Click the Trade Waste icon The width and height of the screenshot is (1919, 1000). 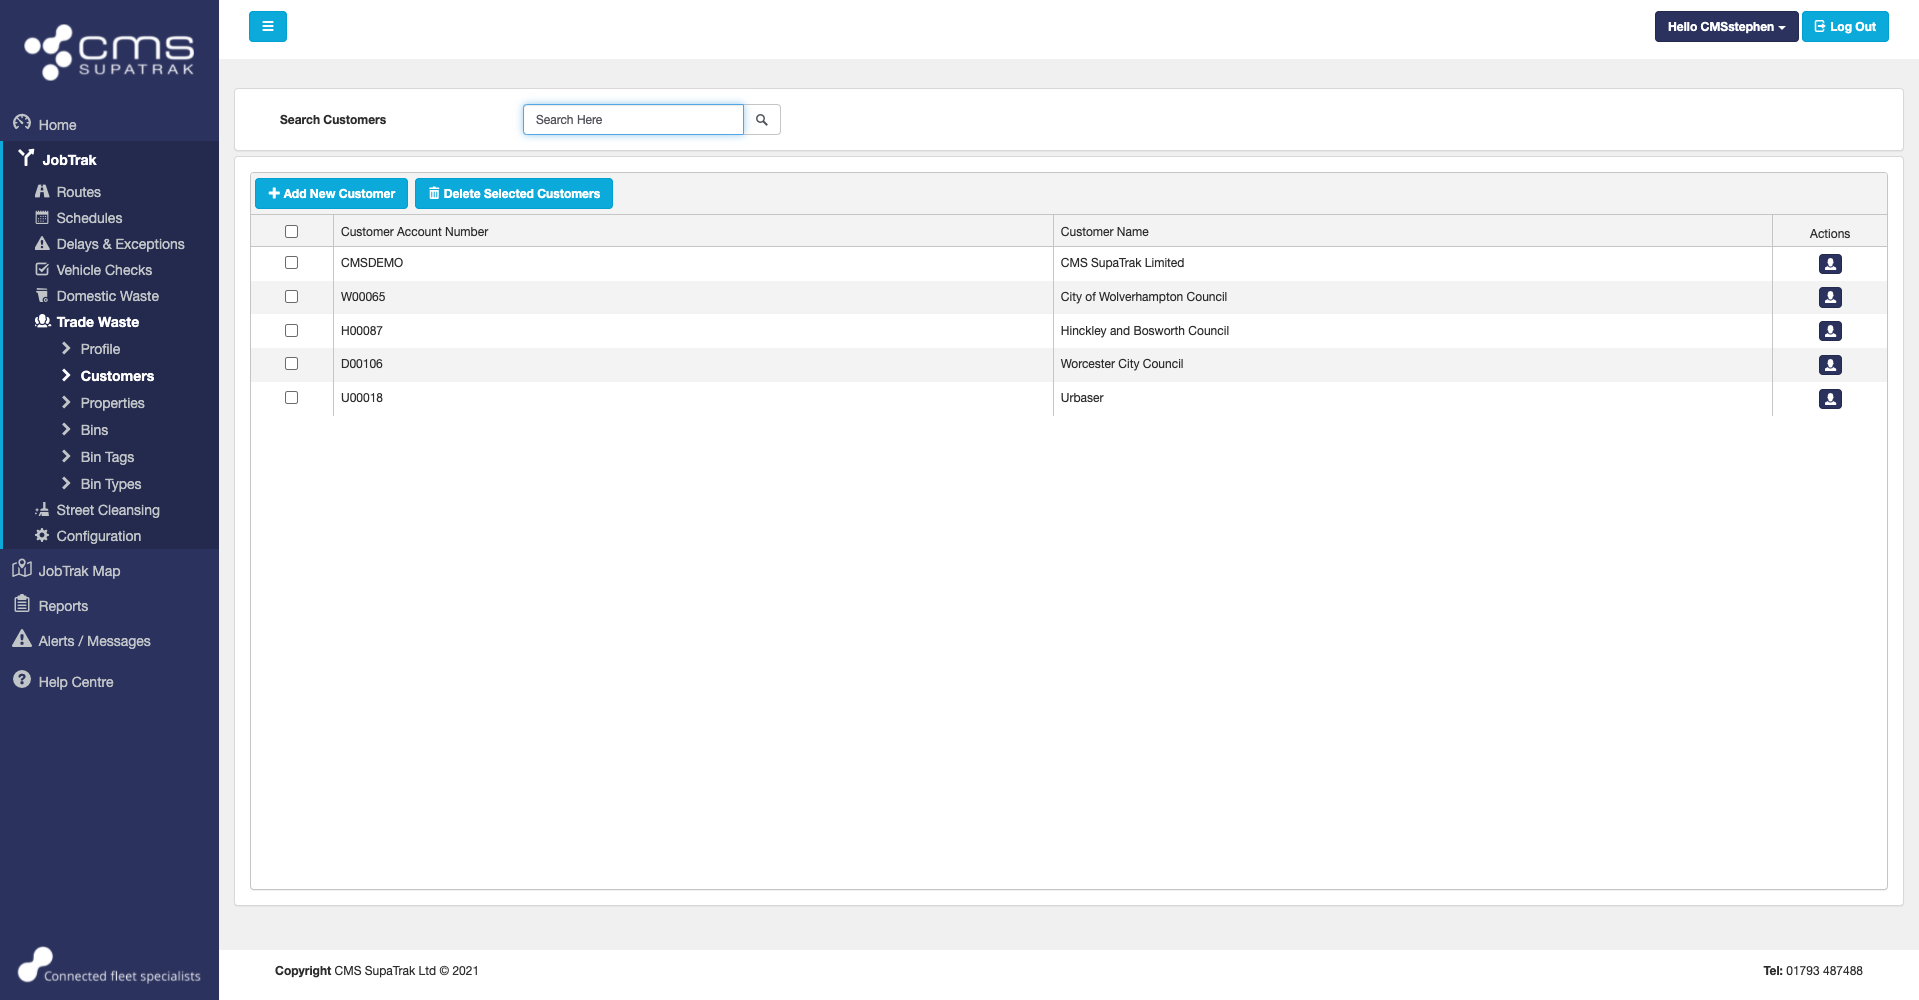pyautogui.click(x=43, y=321)
